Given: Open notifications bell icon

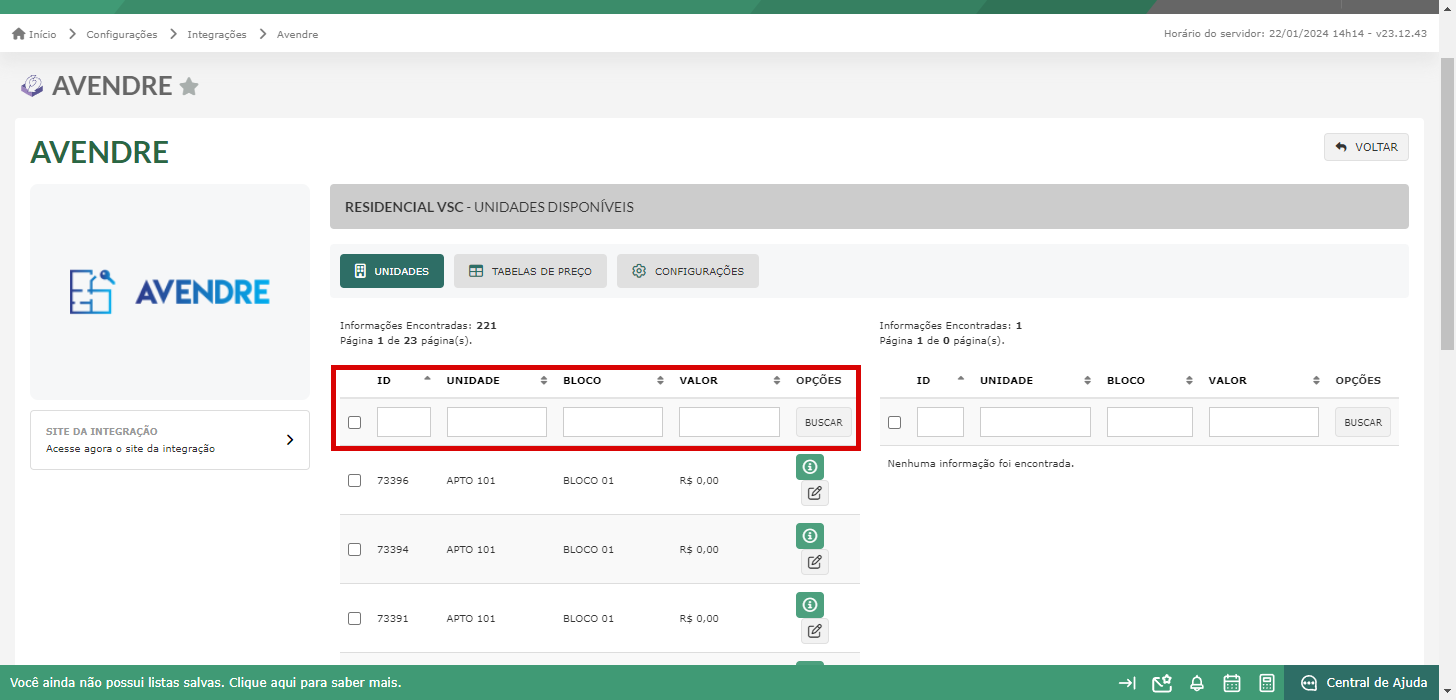Looking at the screenshot, I should tap(1197, 683).
